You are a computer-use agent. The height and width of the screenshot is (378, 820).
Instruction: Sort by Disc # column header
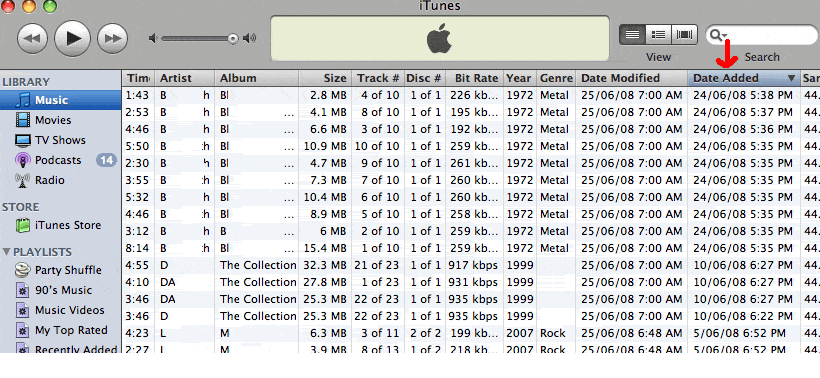point(425,78)
